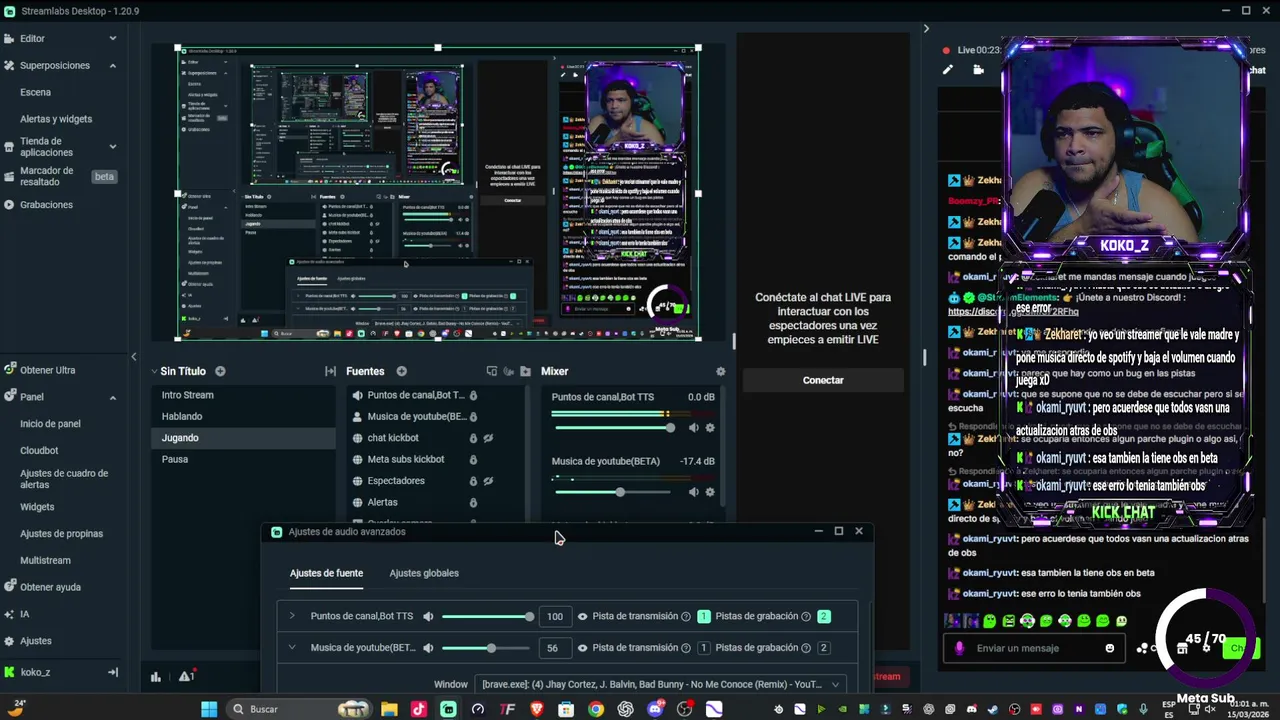Open Grabaciones in sidebar
This screenshot has width=1280, height=720.
46,205
